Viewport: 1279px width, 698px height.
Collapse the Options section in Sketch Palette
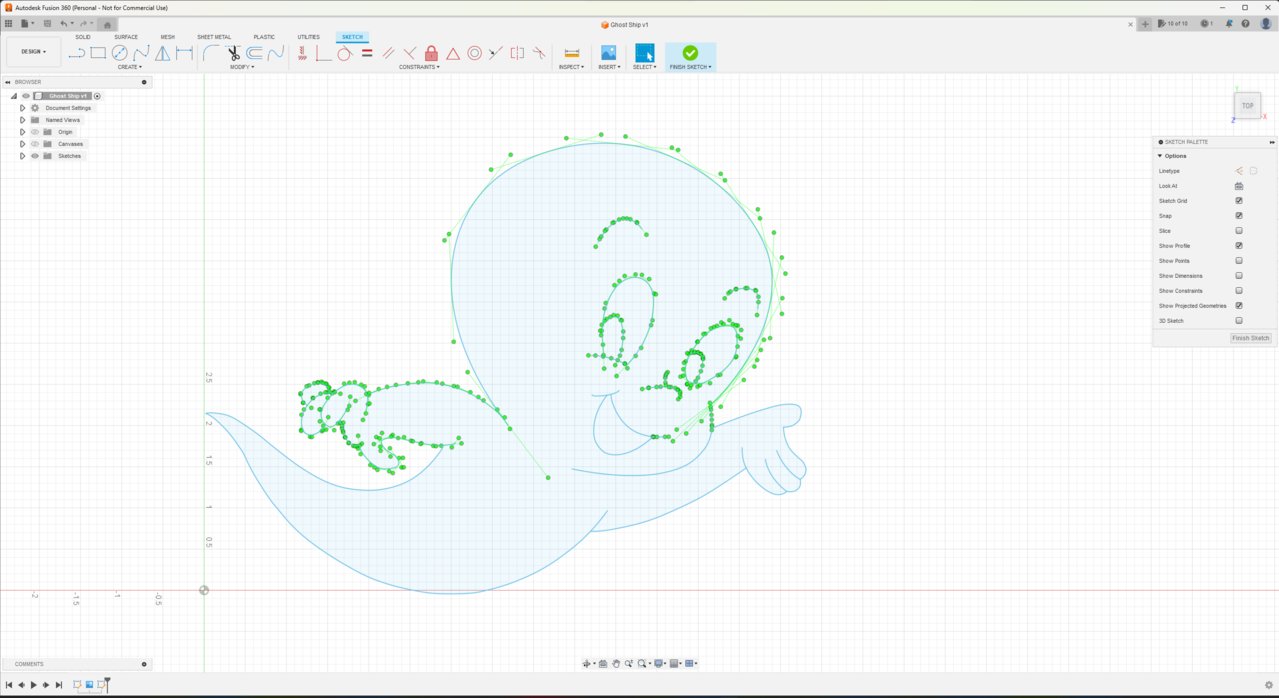(1160, 156)
